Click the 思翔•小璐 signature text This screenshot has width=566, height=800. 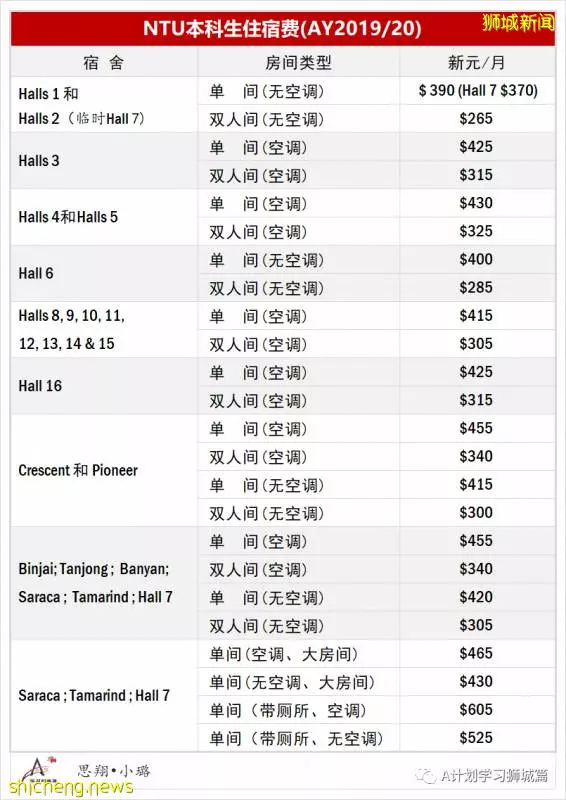pyautogui.click(x=114, y=770)
